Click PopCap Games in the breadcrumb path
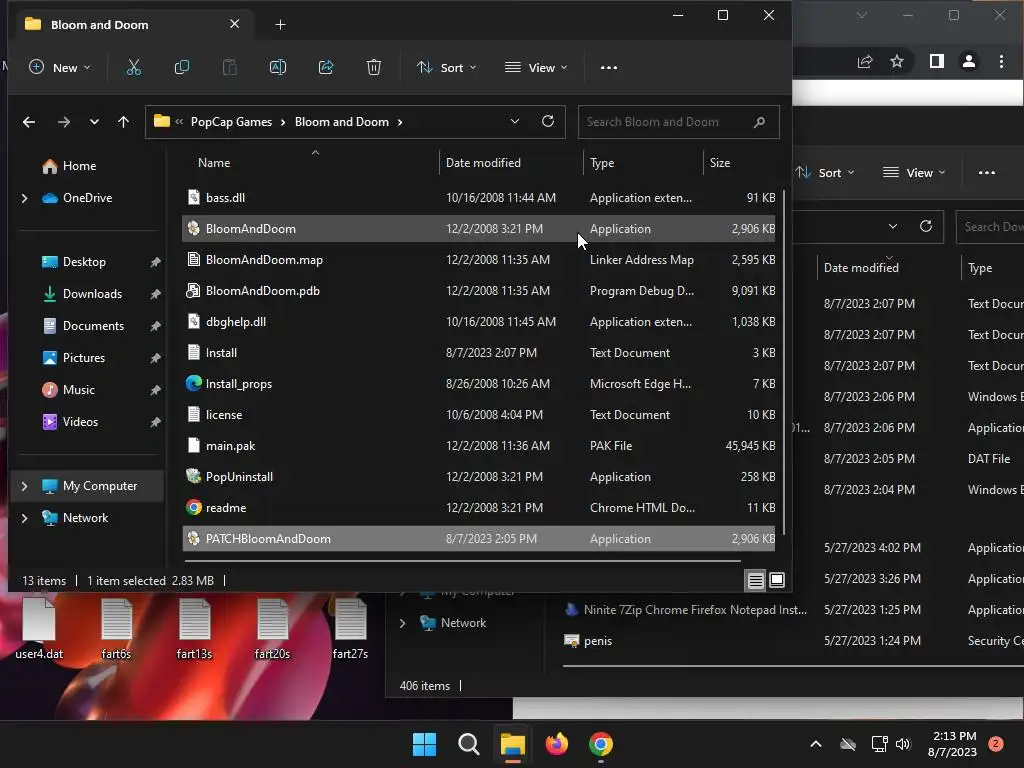The image size is (1024, 768). pyautogui.click(x=231, y=122)
